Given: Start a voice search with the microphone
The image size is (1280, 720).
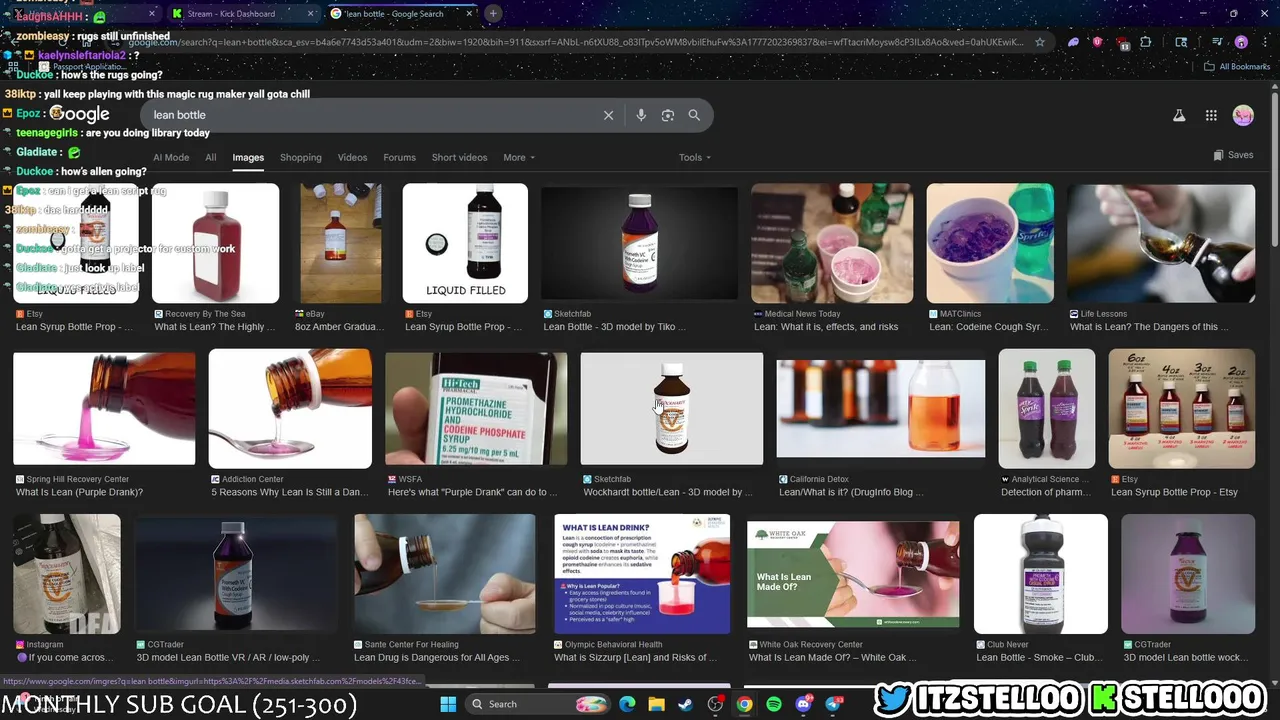Looking at the screenshot, I should 641,115.
